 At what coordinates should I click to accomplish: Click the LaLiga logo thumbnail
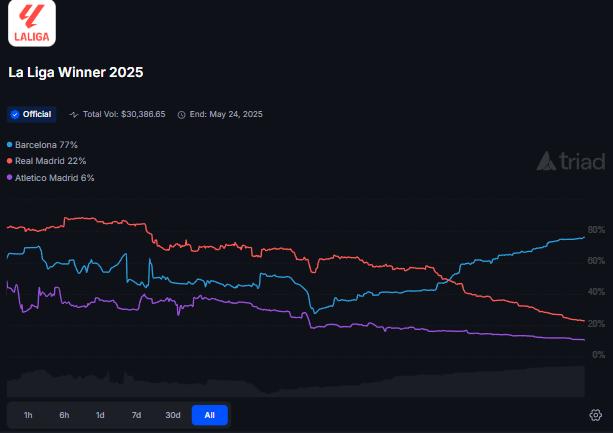tap(32, 23)
